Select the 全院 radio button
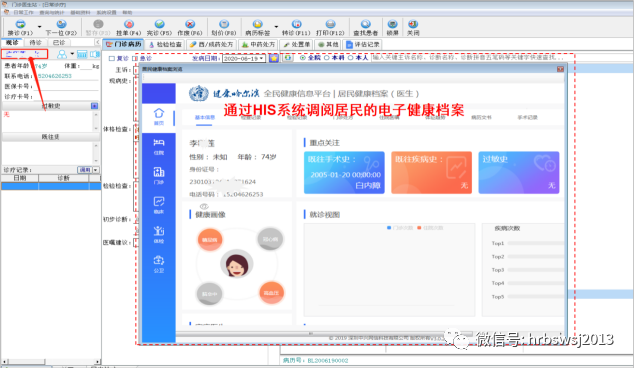Screen dimensions: 634x368 [302, 58]
